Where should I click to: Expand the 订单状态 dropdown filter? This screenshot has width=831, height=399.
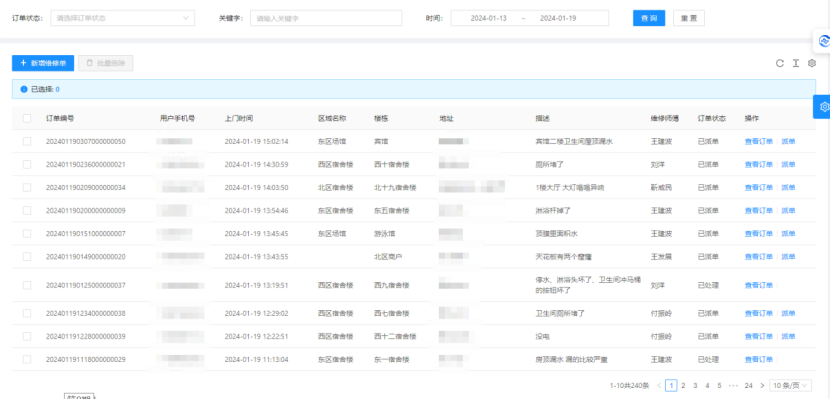pyautogui.click(x=122, y=18)
